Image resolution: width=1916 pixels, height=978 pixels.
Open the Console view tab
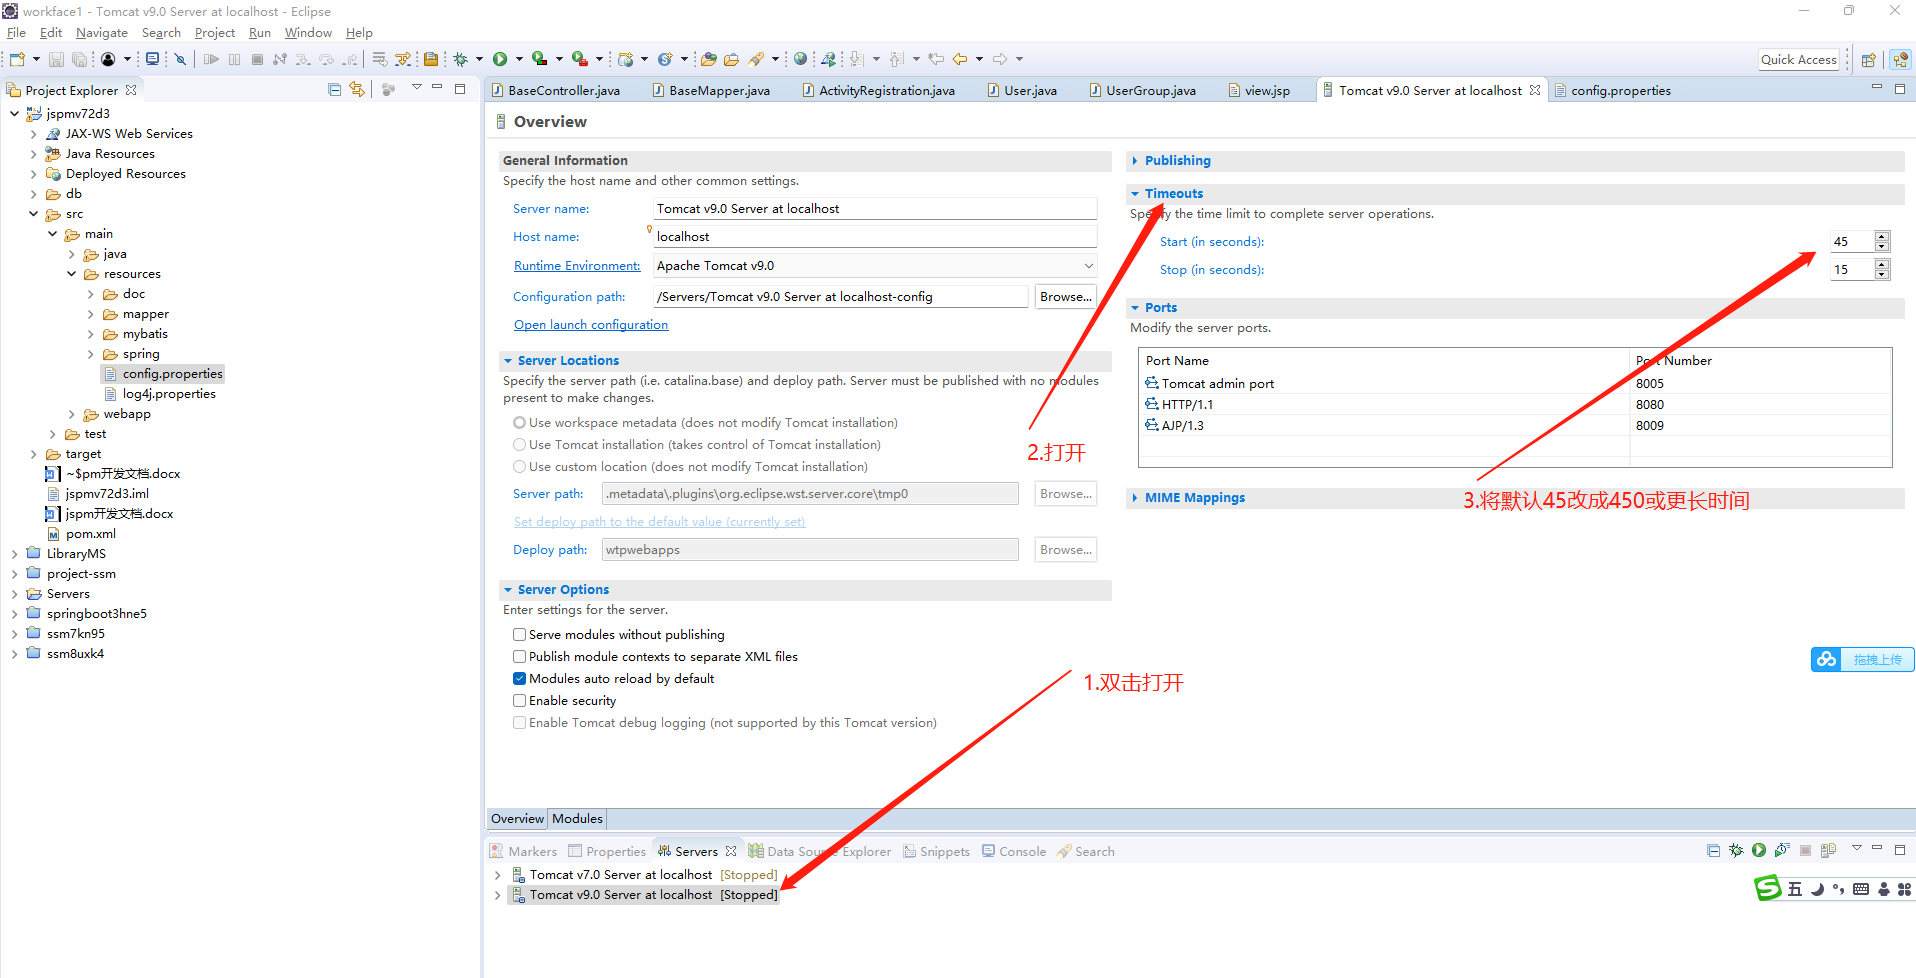click(x=1013, y=851)
